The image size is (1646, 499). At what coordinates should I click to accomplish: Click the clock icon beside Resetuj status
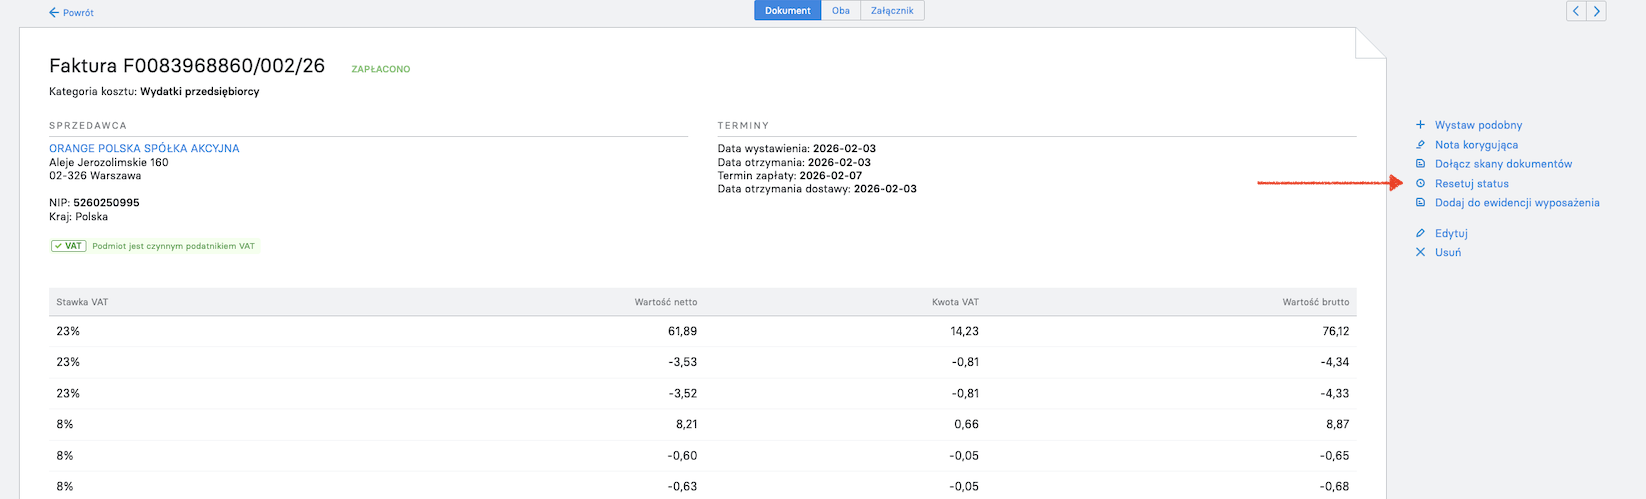(x=1420, y=184)
